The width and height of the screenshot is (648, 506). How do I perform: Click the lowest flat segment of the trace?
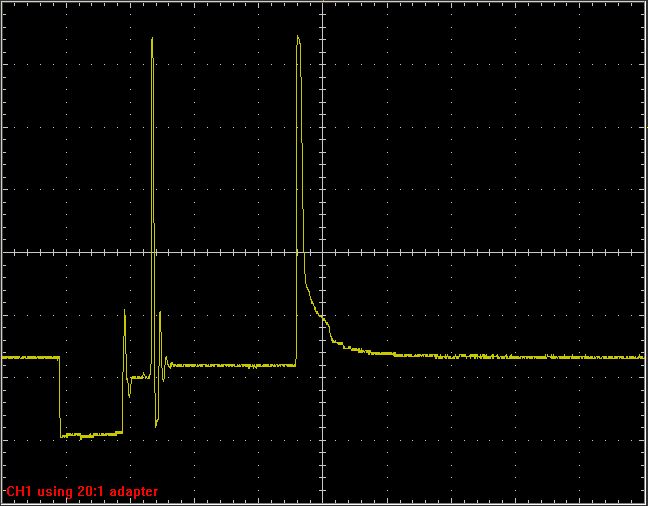90,435
